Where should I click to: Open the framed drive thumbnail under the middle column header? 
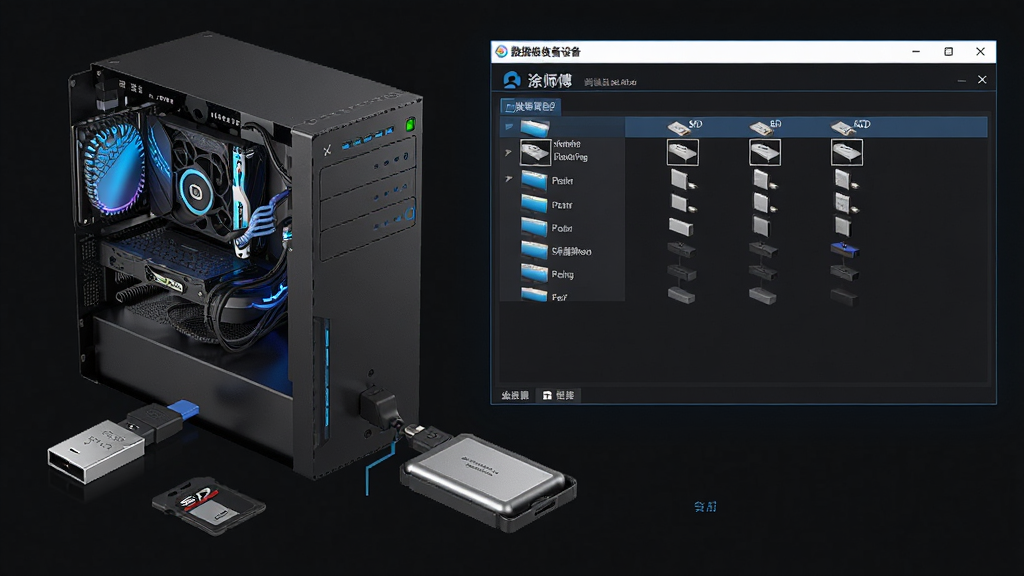point(765,152)
